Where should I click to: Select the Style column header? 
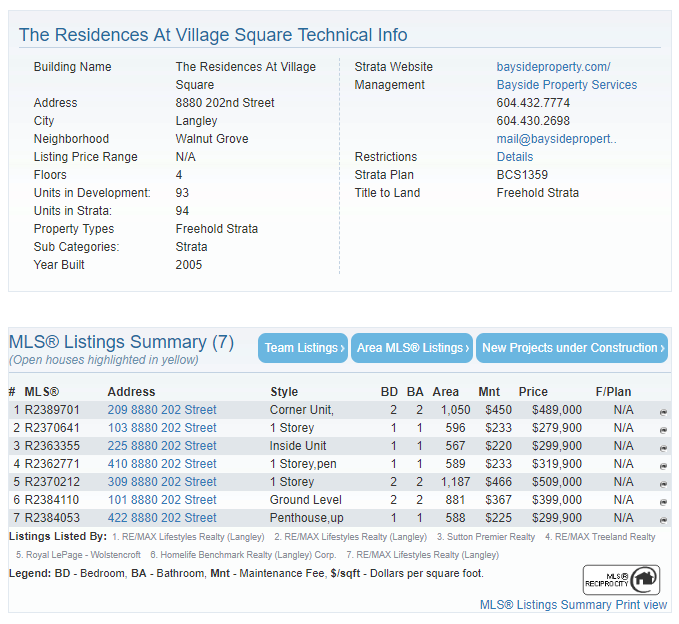coord(284,392)
